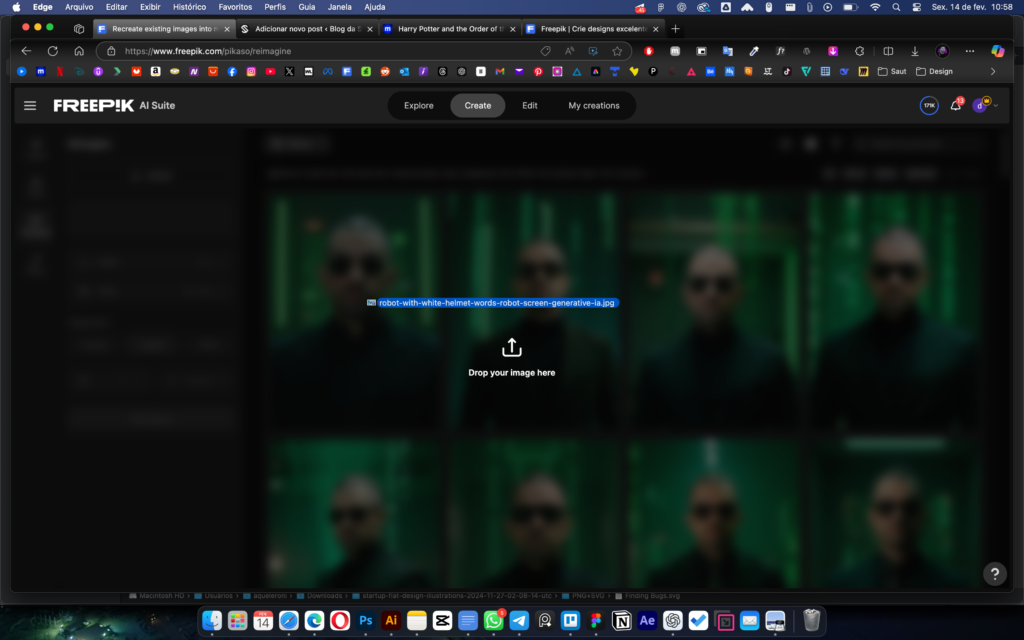1024x640 pixels.
Task: Open the browser home page icon
Action: click(x=79, y=51)
